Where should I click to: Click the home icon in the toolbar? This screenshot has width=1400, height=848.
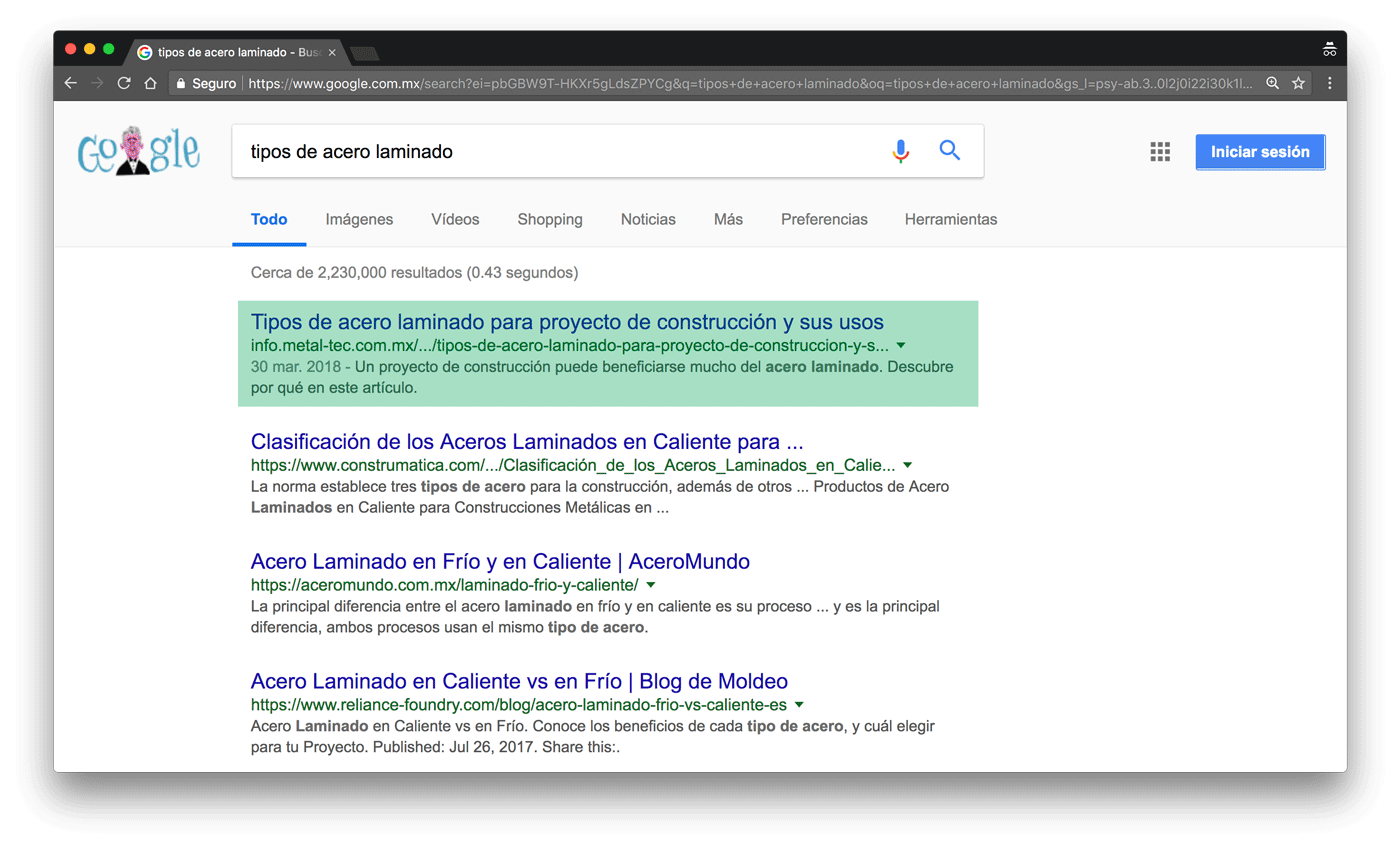[x=150, y=84]
